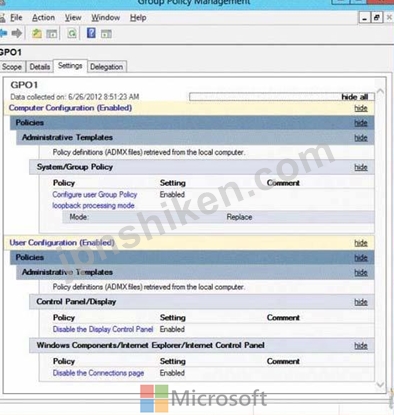Click the Up one level folder icon
Screen dimensions: 394x415
[x=37, y=33]
